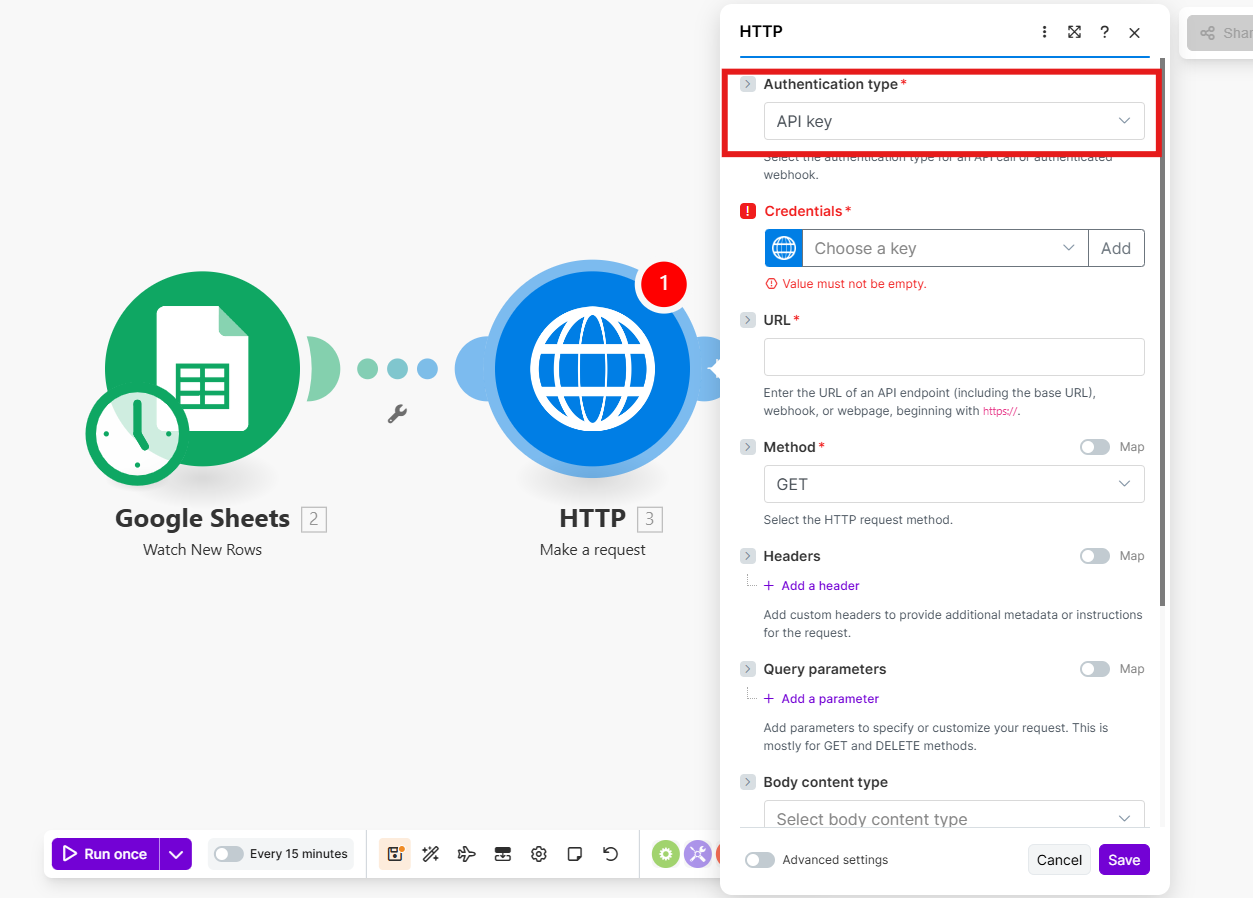The height and width of the screenshot is (898, 1253).
Task: Save the scenario using the floppy disk icon
Action: pyautogui.click(x=395, y=854)
